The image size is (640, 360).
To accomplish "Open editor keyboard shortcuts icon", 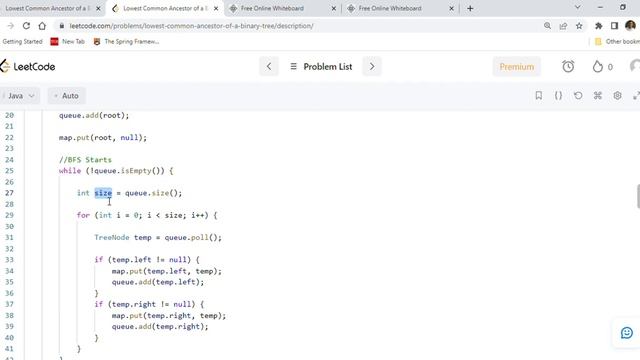I will pos(598,96).
